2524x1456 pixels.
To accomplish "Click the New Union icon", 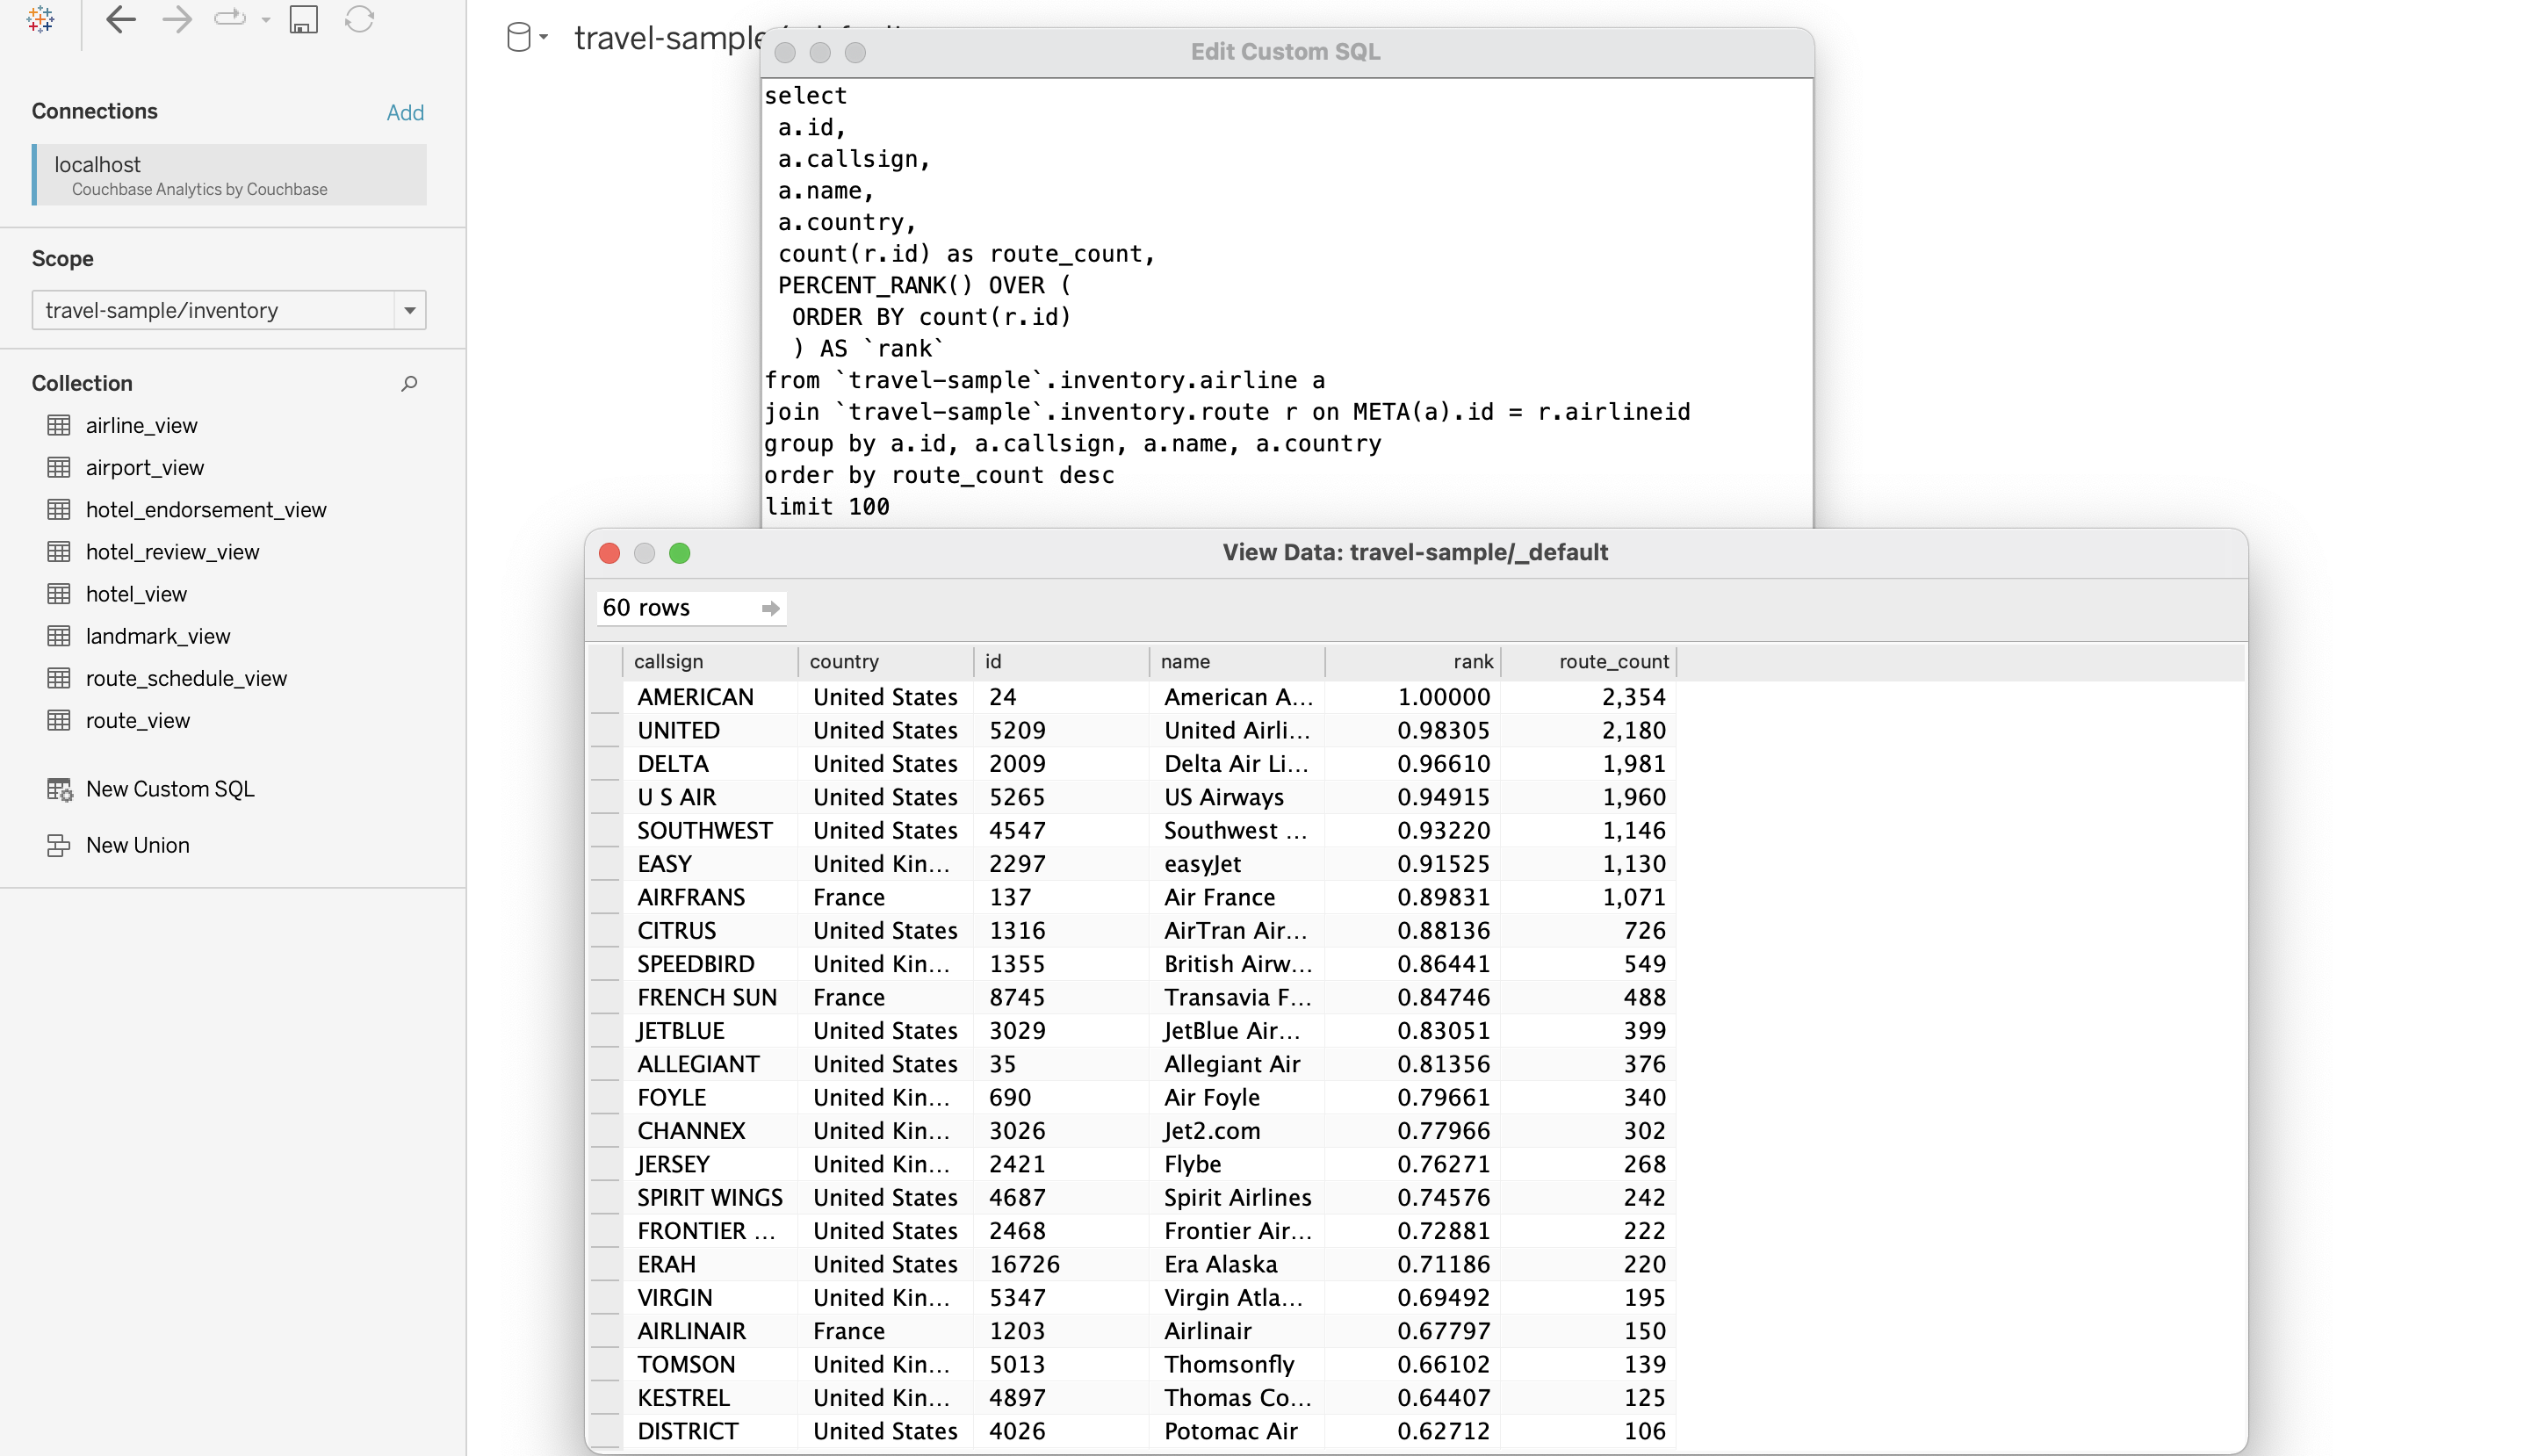I will 59,844.
